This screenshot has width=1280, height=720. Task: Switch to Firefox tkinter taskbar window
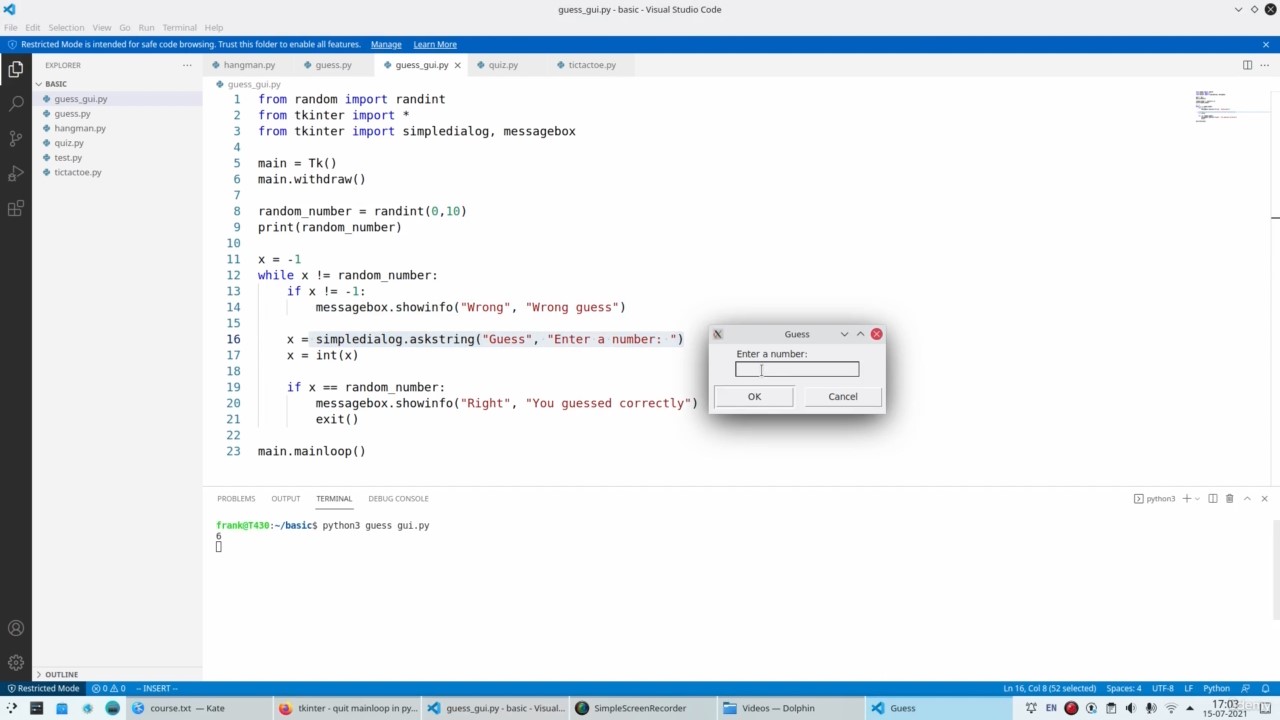click(347, 708)
